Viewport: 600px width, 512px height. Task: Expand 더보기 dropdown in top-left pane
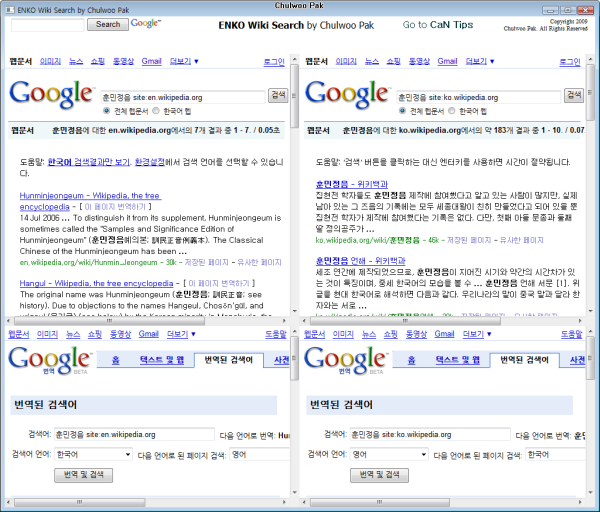point(184,61)
